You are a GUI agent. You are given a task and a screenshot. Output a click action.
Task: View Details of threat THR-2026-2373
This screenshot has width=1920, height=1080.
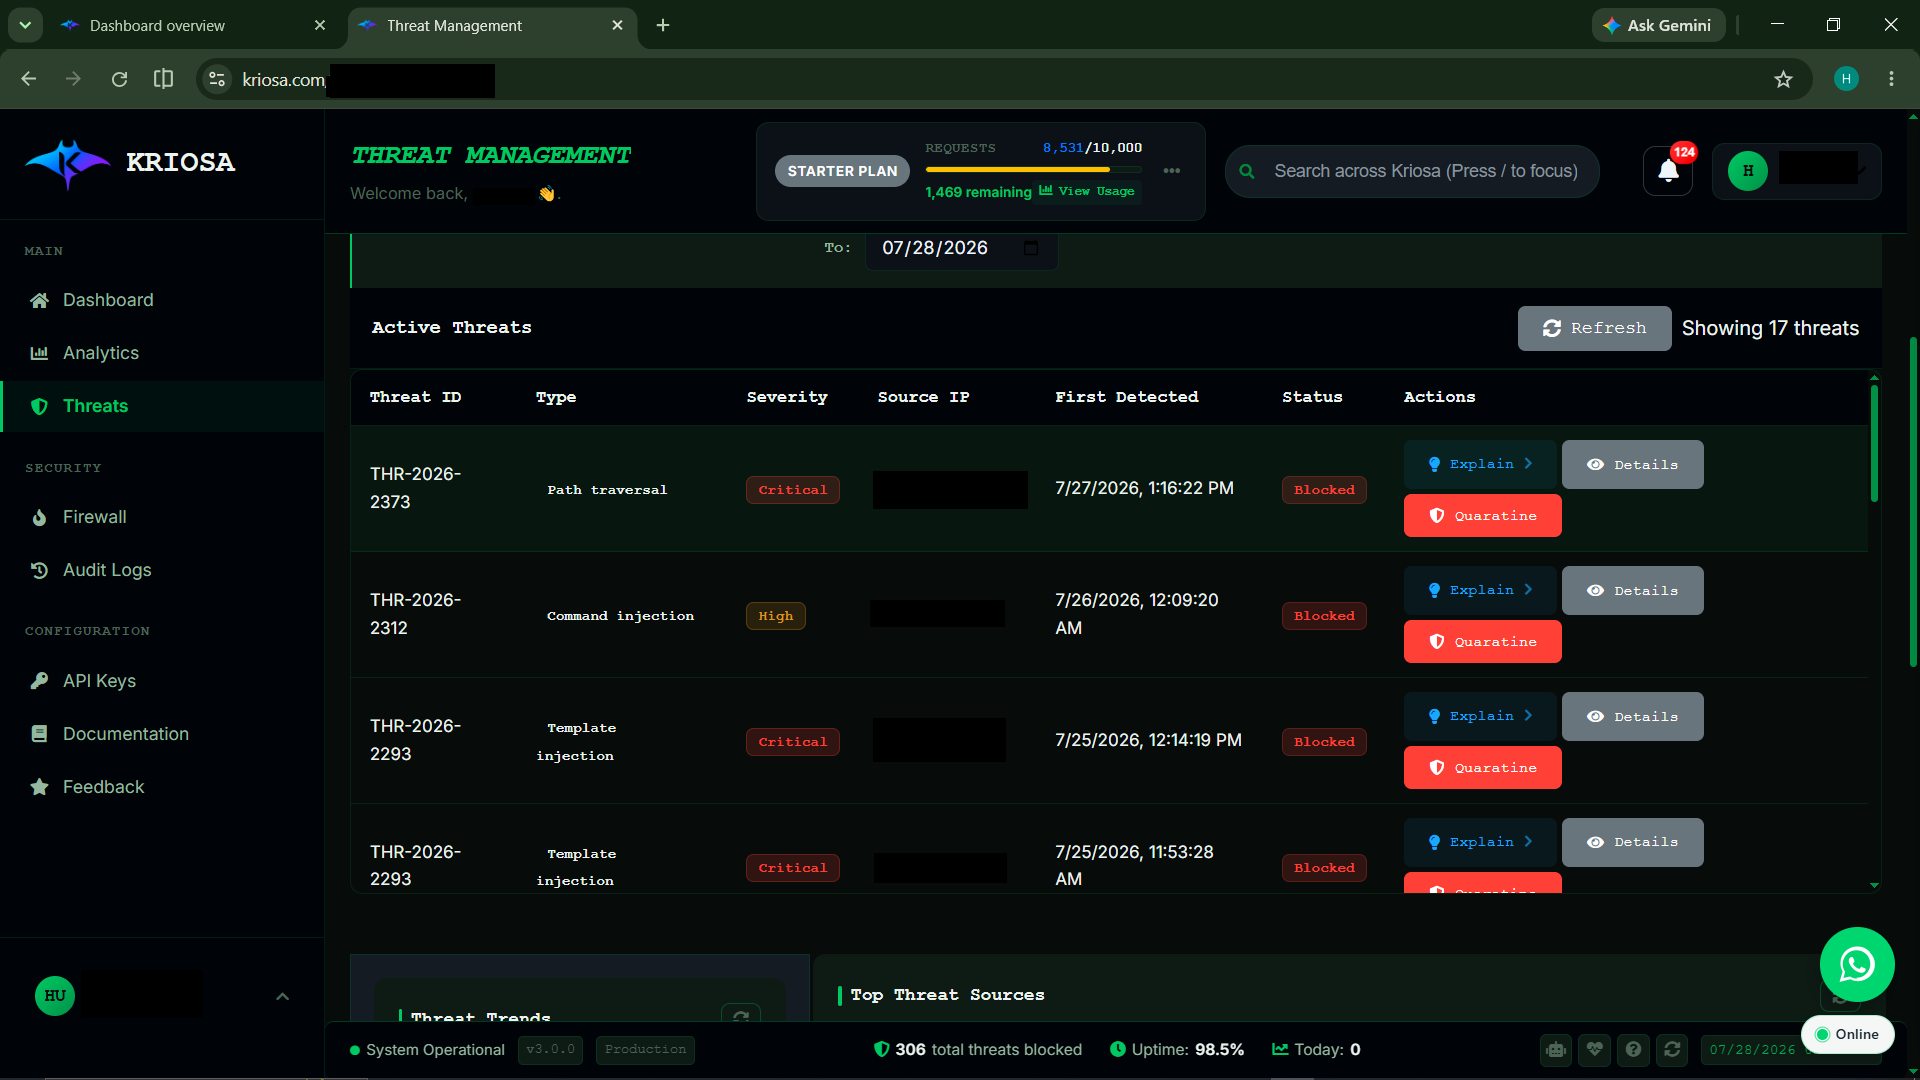pos(1632,465)
